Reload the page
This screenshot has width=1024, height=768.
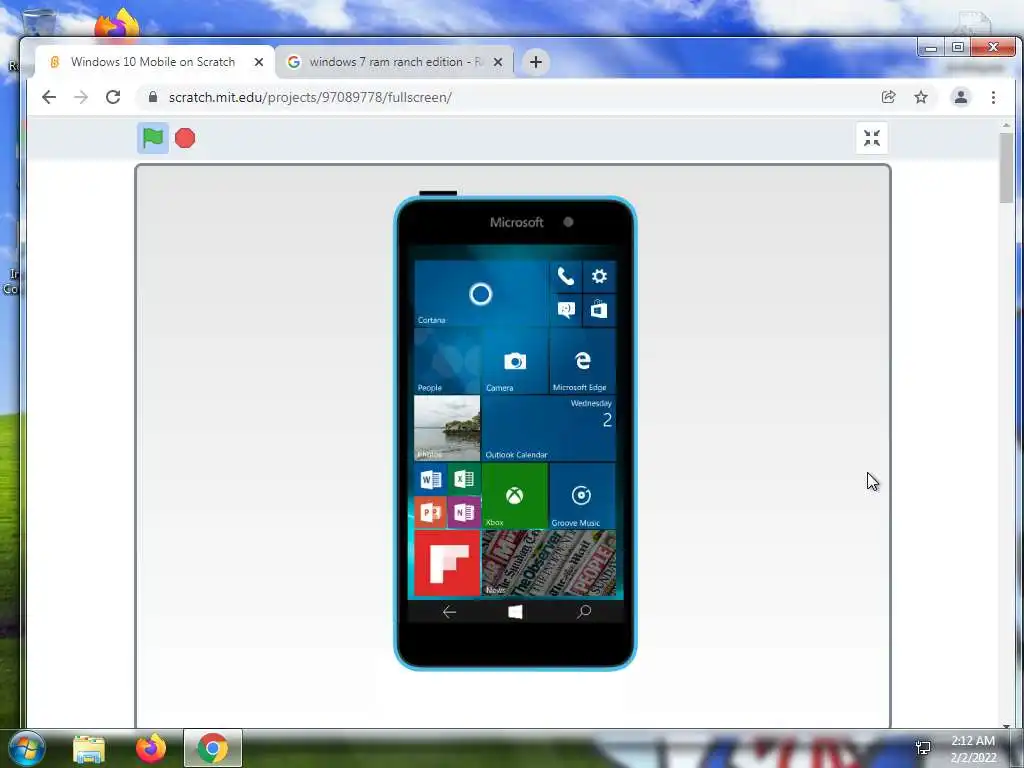click(x=113, y=97)
